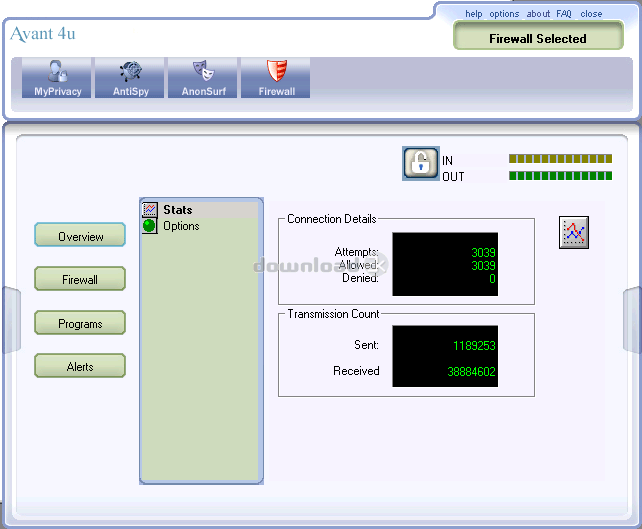Open the traffic graph icon
This screenshot has width=642, height=529.
click(x=574, y=233)
